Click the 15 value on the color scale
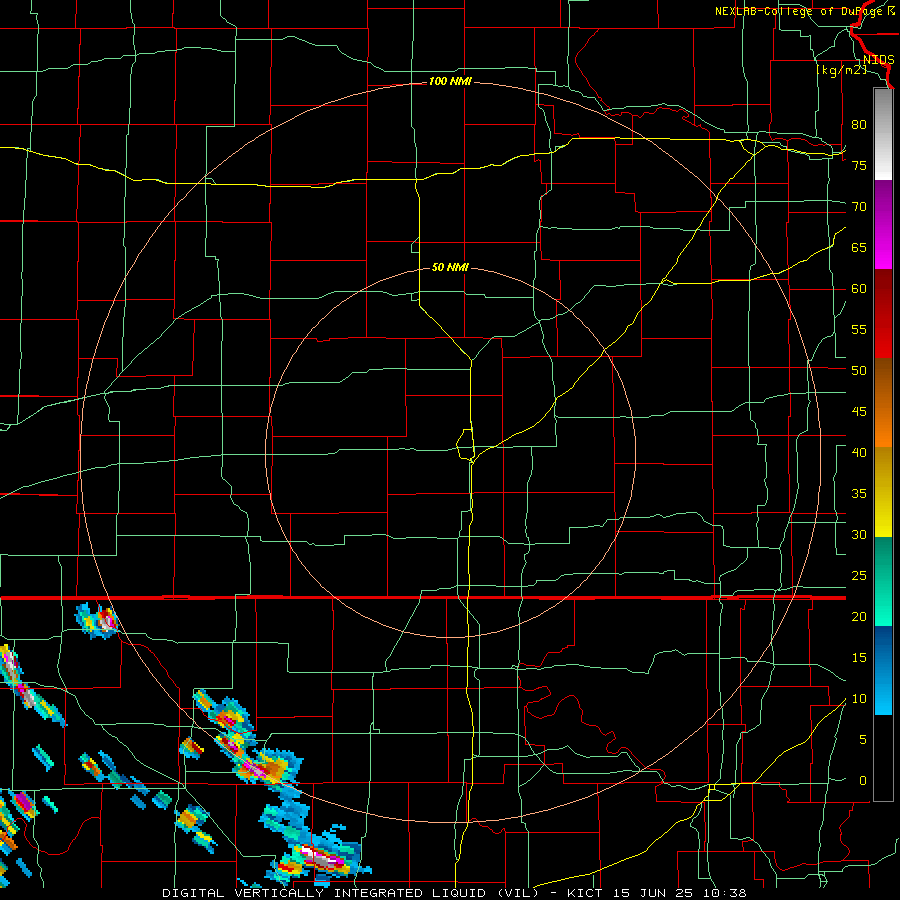 [859, 657]
